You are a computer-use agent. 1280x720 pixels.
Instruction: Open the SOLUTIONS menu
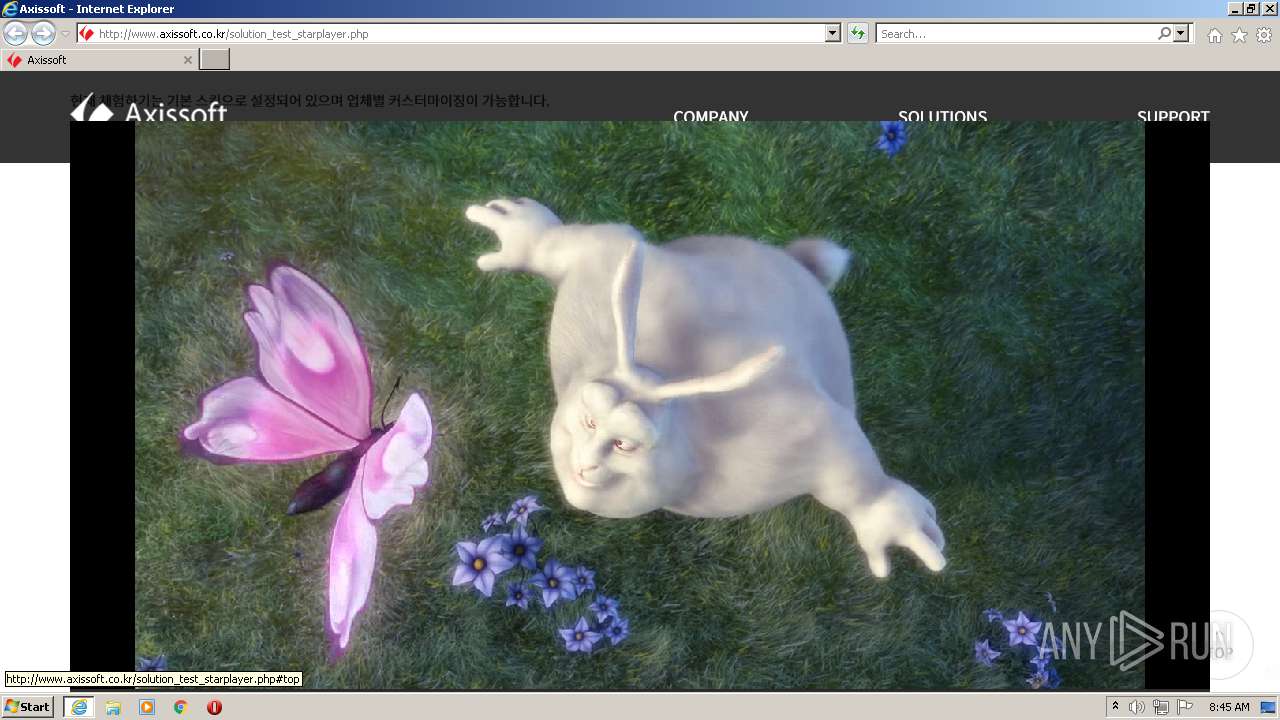pyautogui.click(x=942, y=115)
